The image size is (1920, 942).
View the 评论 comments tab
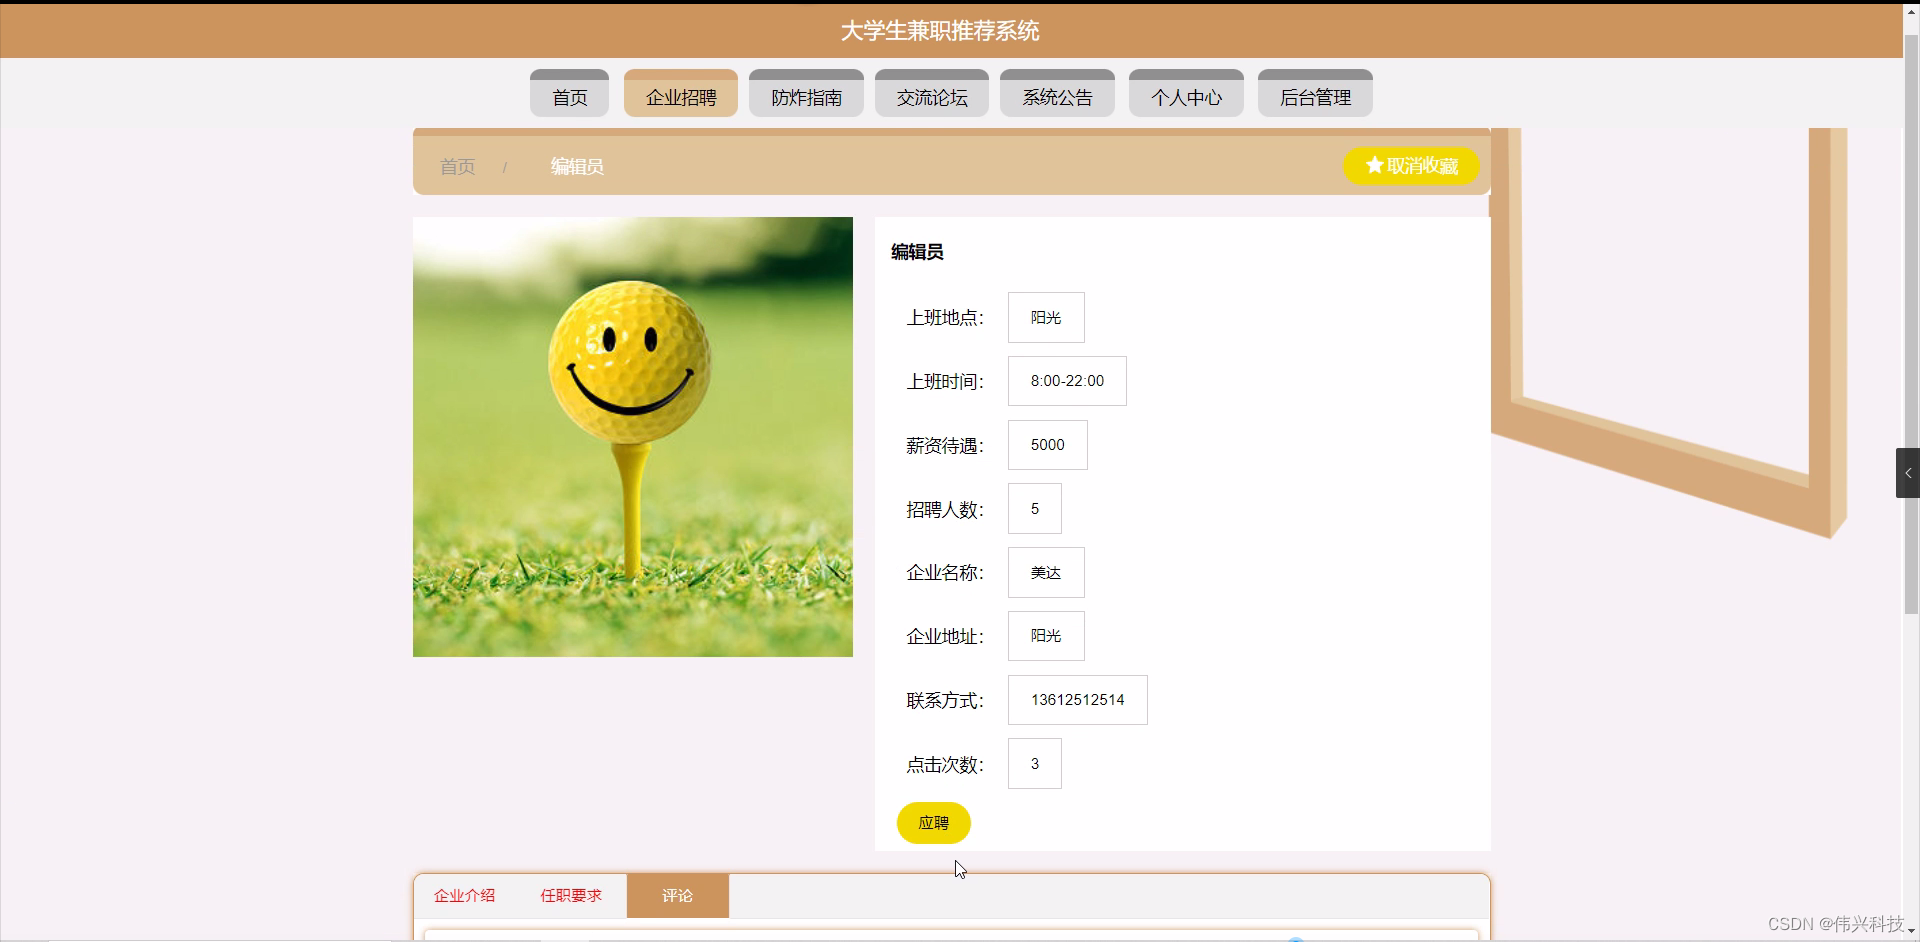677,895
